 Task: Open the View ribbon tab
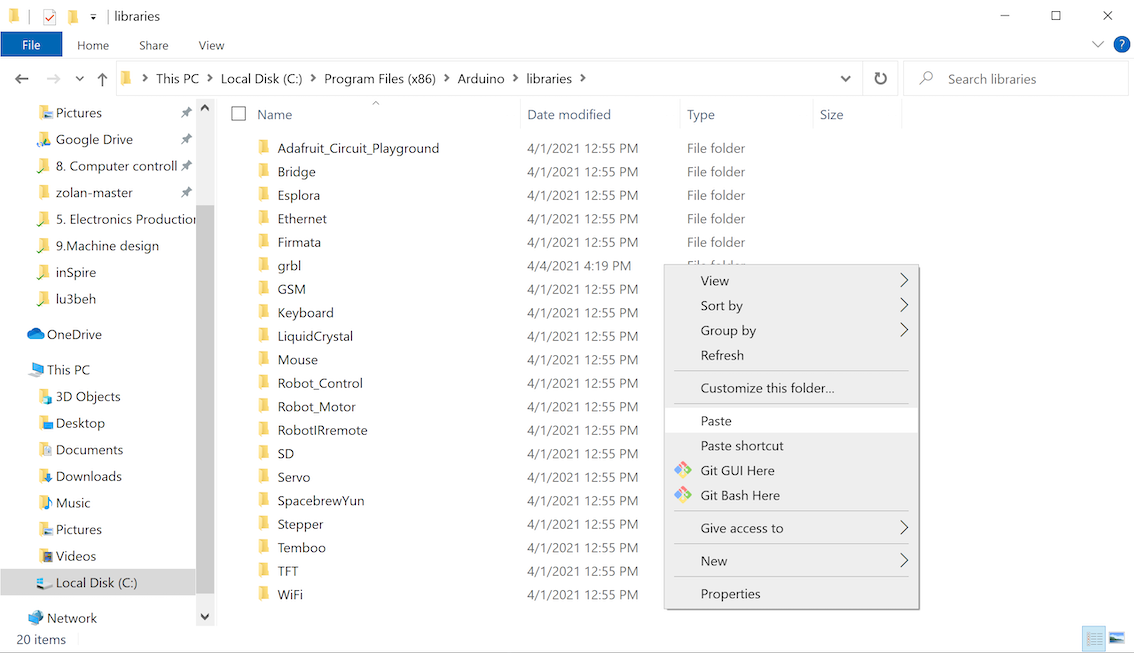[x=211, y=45]
